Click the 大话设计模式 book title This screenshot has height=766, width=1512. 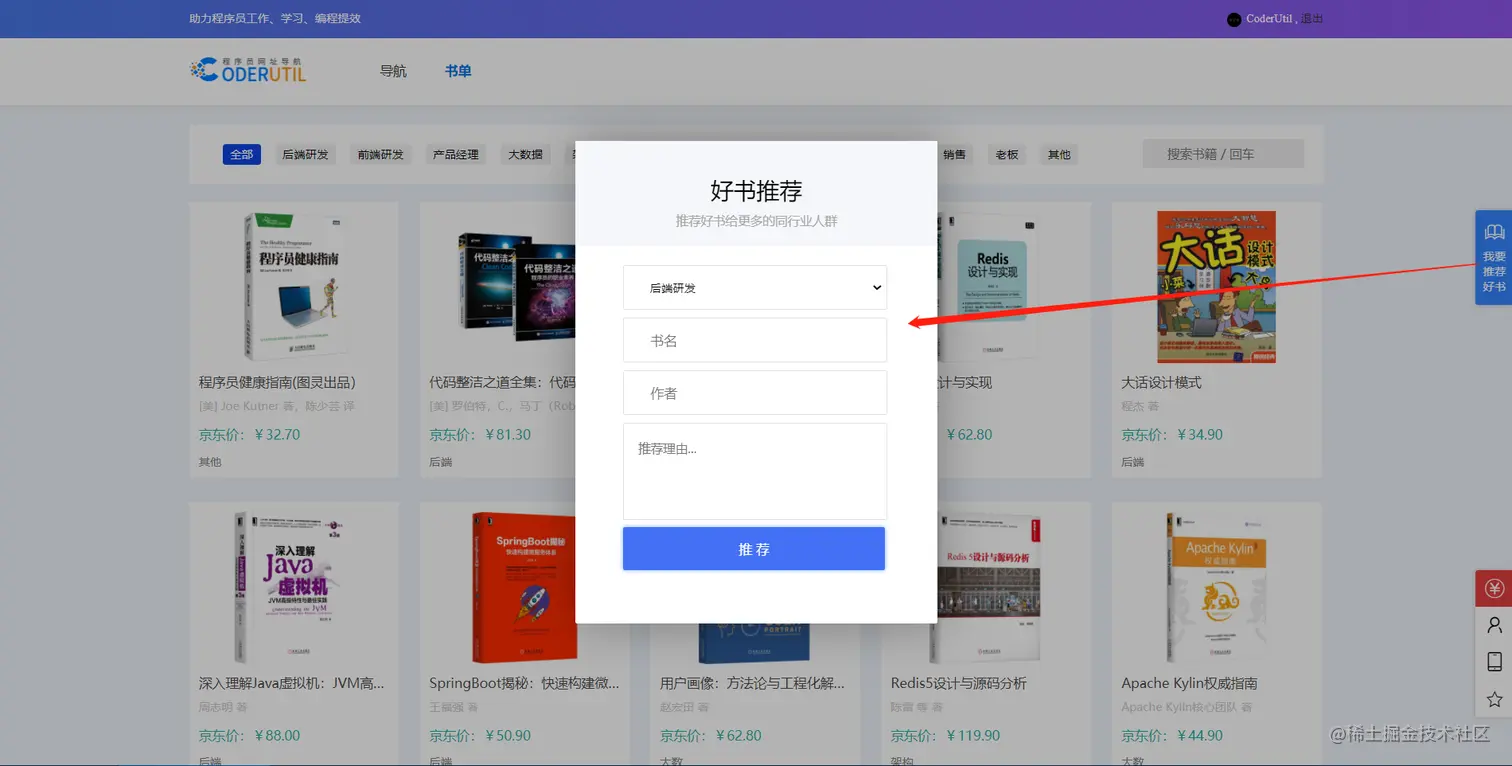click(x=1161, y=382)
